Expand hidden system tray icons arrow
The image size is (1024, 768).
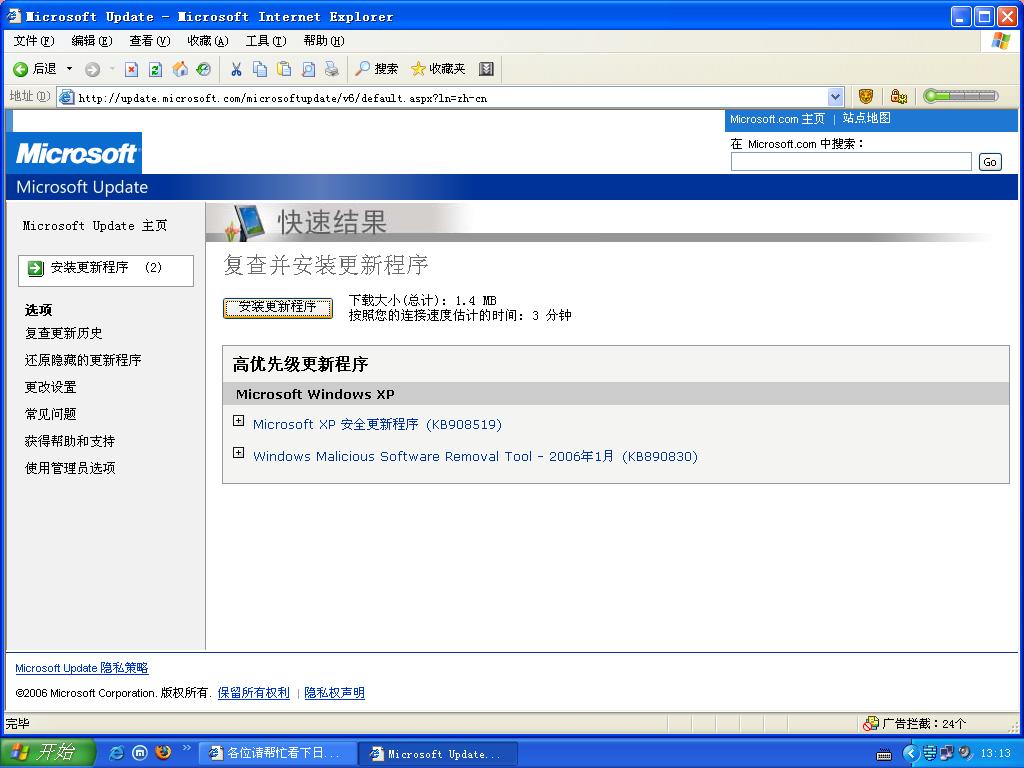coord(910,754)
